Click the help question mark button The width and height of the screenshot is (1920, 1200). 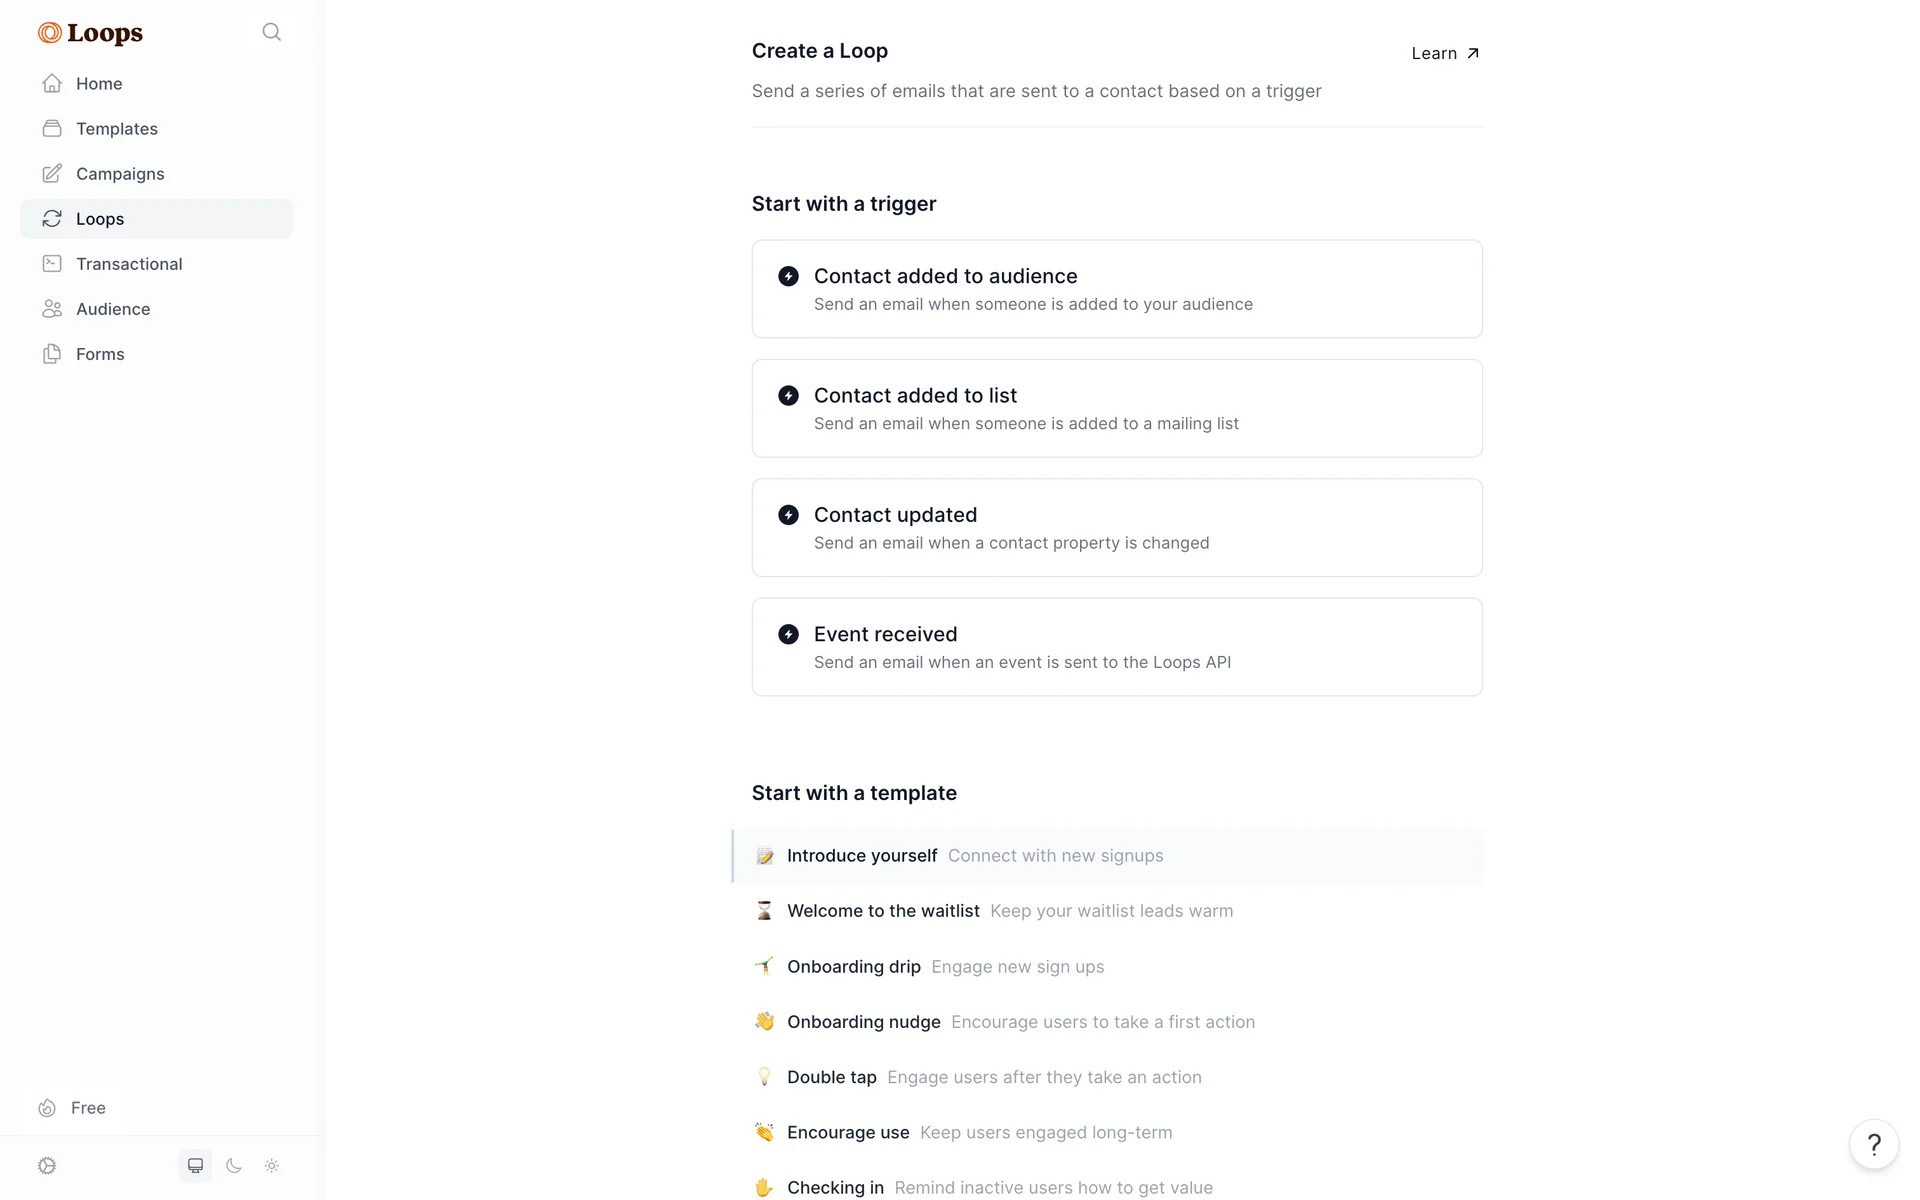(1873, 1144)
